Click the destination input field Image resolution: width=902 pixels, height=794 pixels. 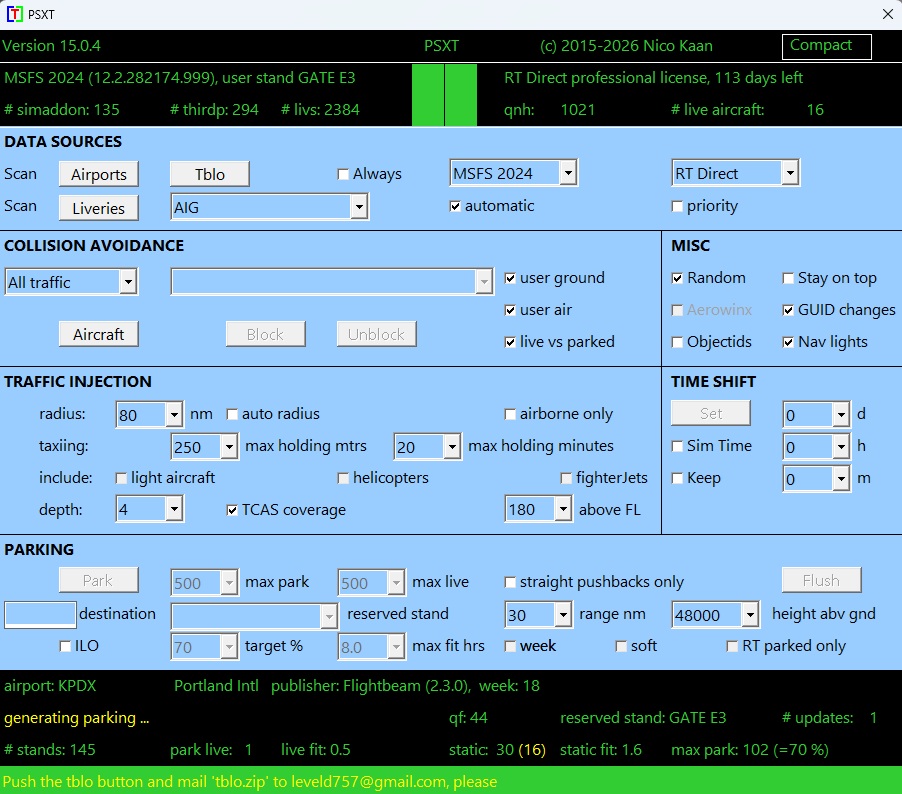[x=40, y=614]
